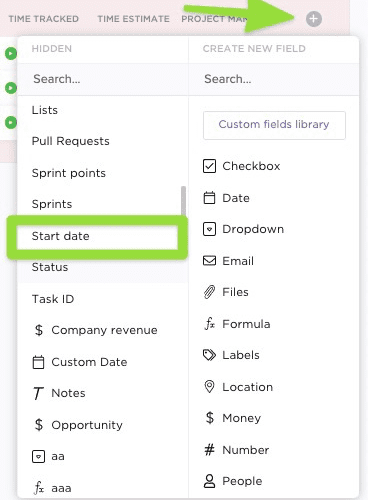Pick the Email envelope icon field

(x=209, y=260)
